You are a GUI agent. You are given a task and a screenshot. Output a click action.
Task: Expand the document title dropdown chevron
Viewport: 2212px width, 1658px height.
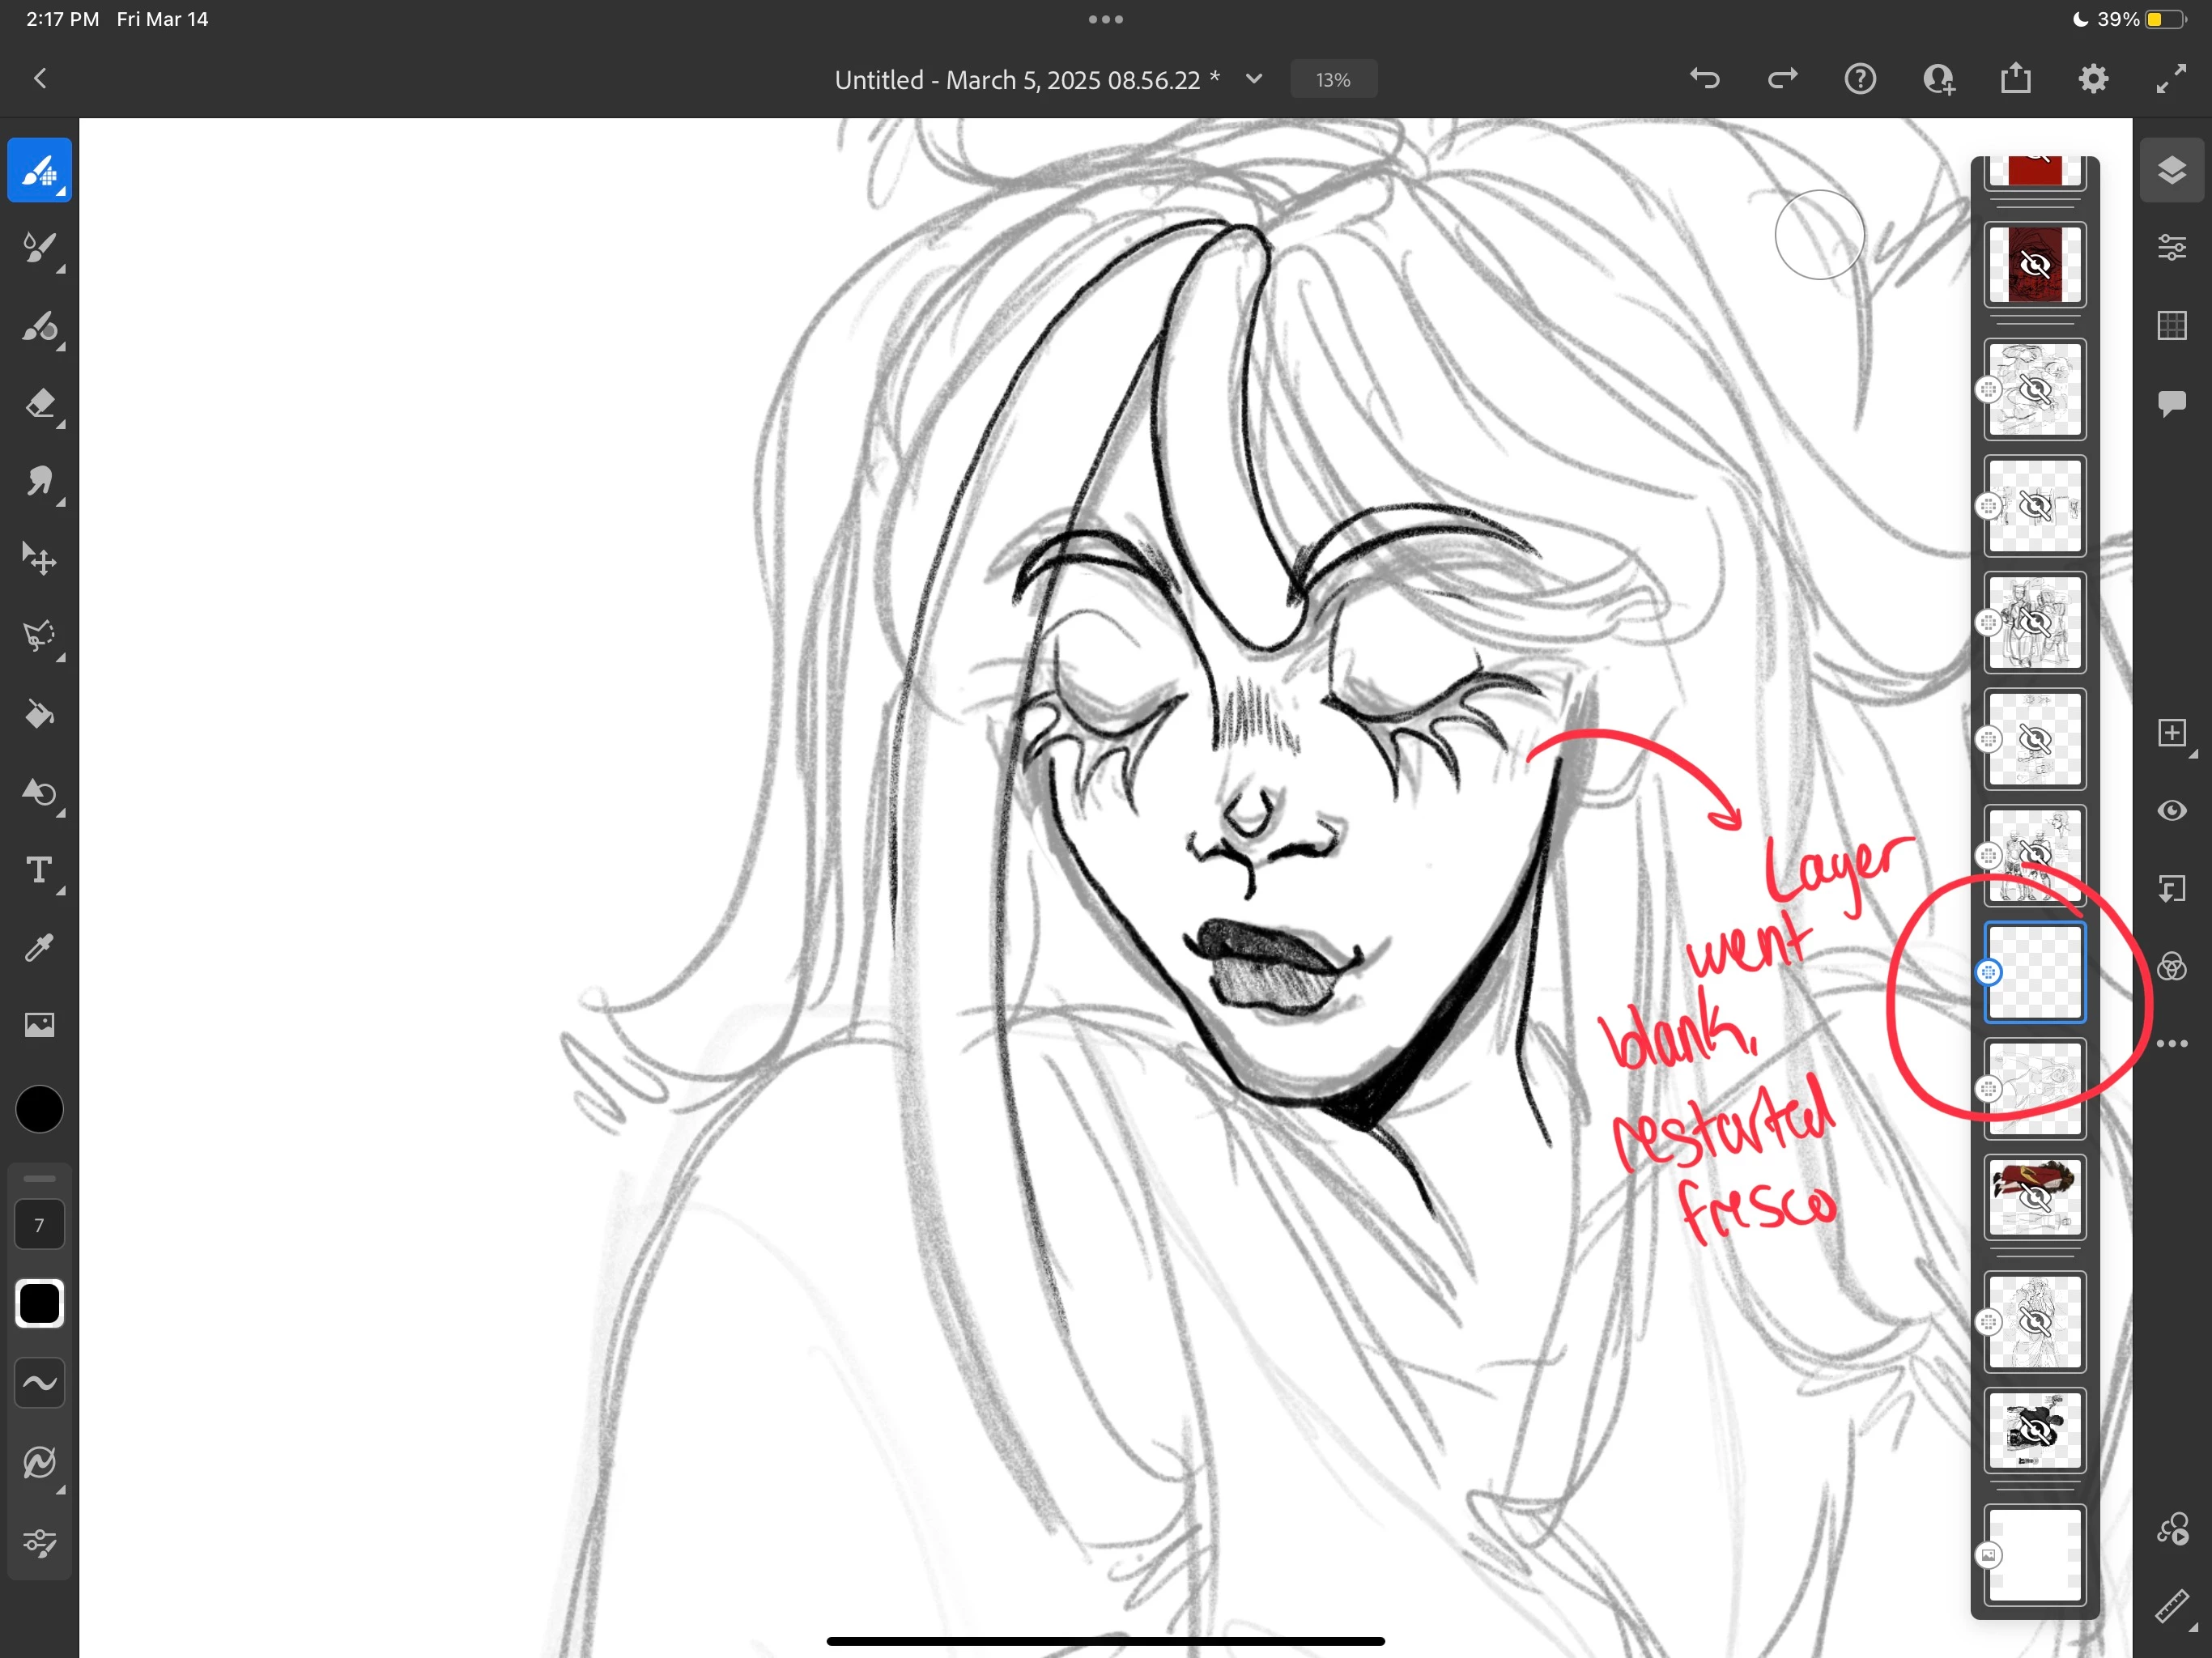point(1254,79)
